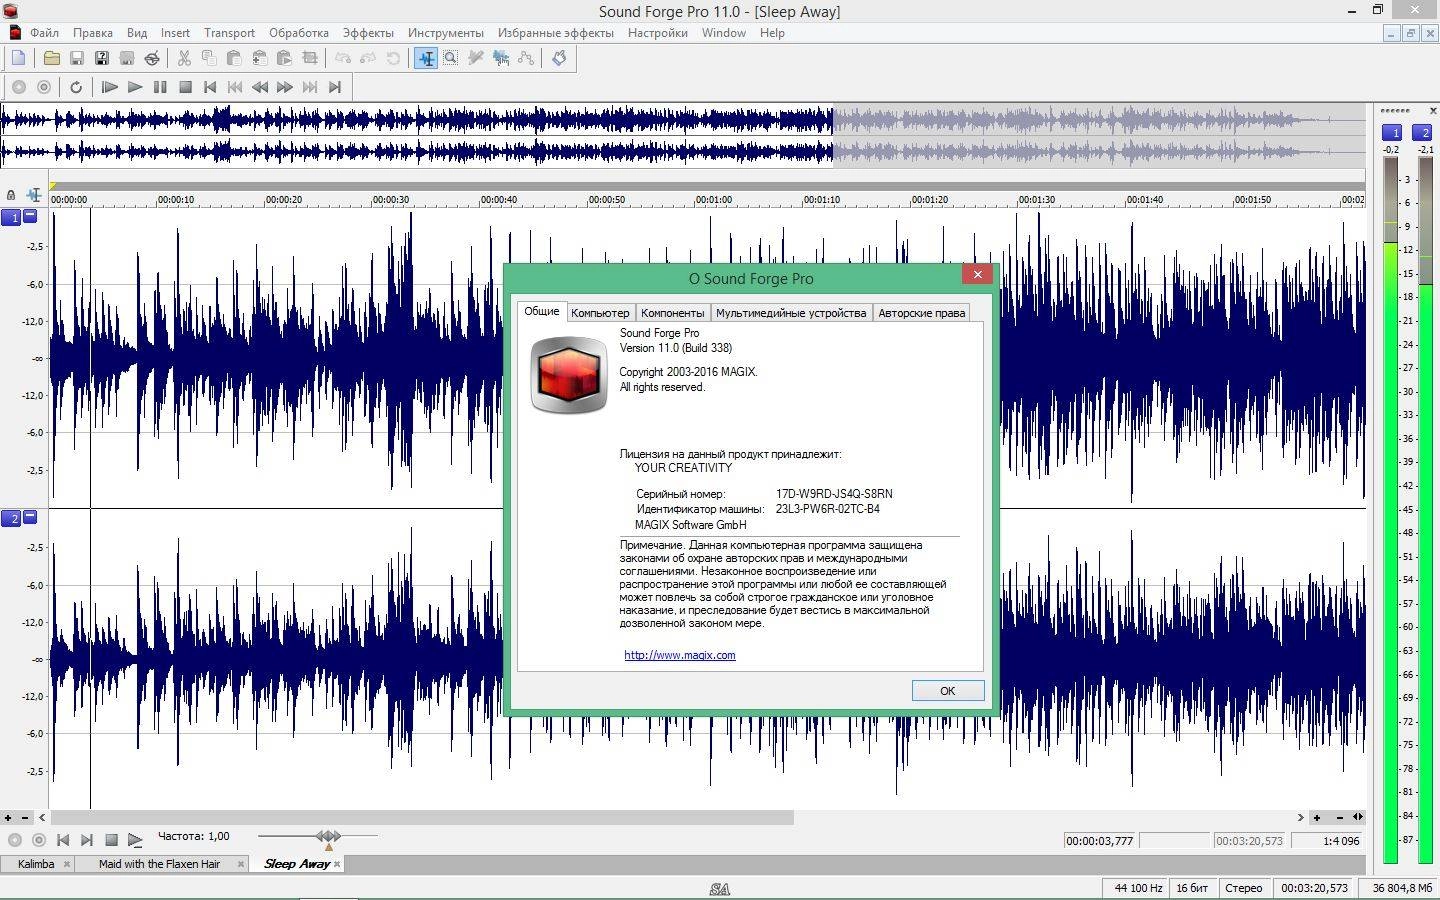Select the Magnify tool icon

coord(451,58)
